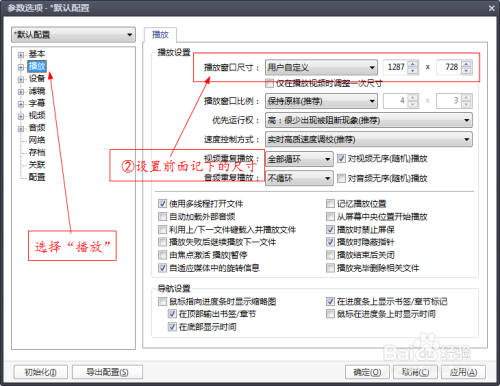Expand the 播放 tree node
The width and height of the screenshot is (500, 386).
coord(21,67)
